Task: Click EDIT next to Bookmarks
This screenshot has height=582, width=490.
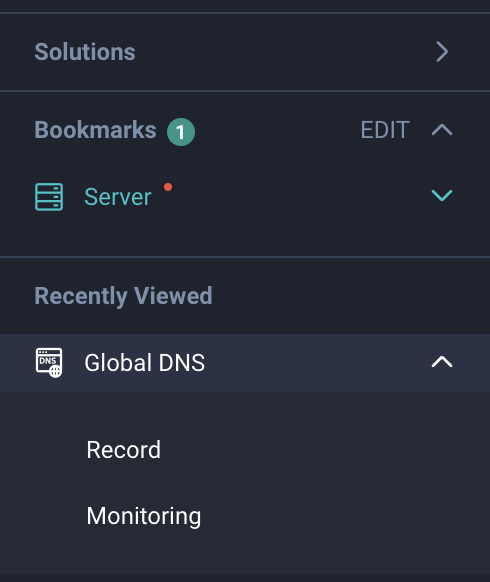Action: pyautogui.click(x=385, y=130)
